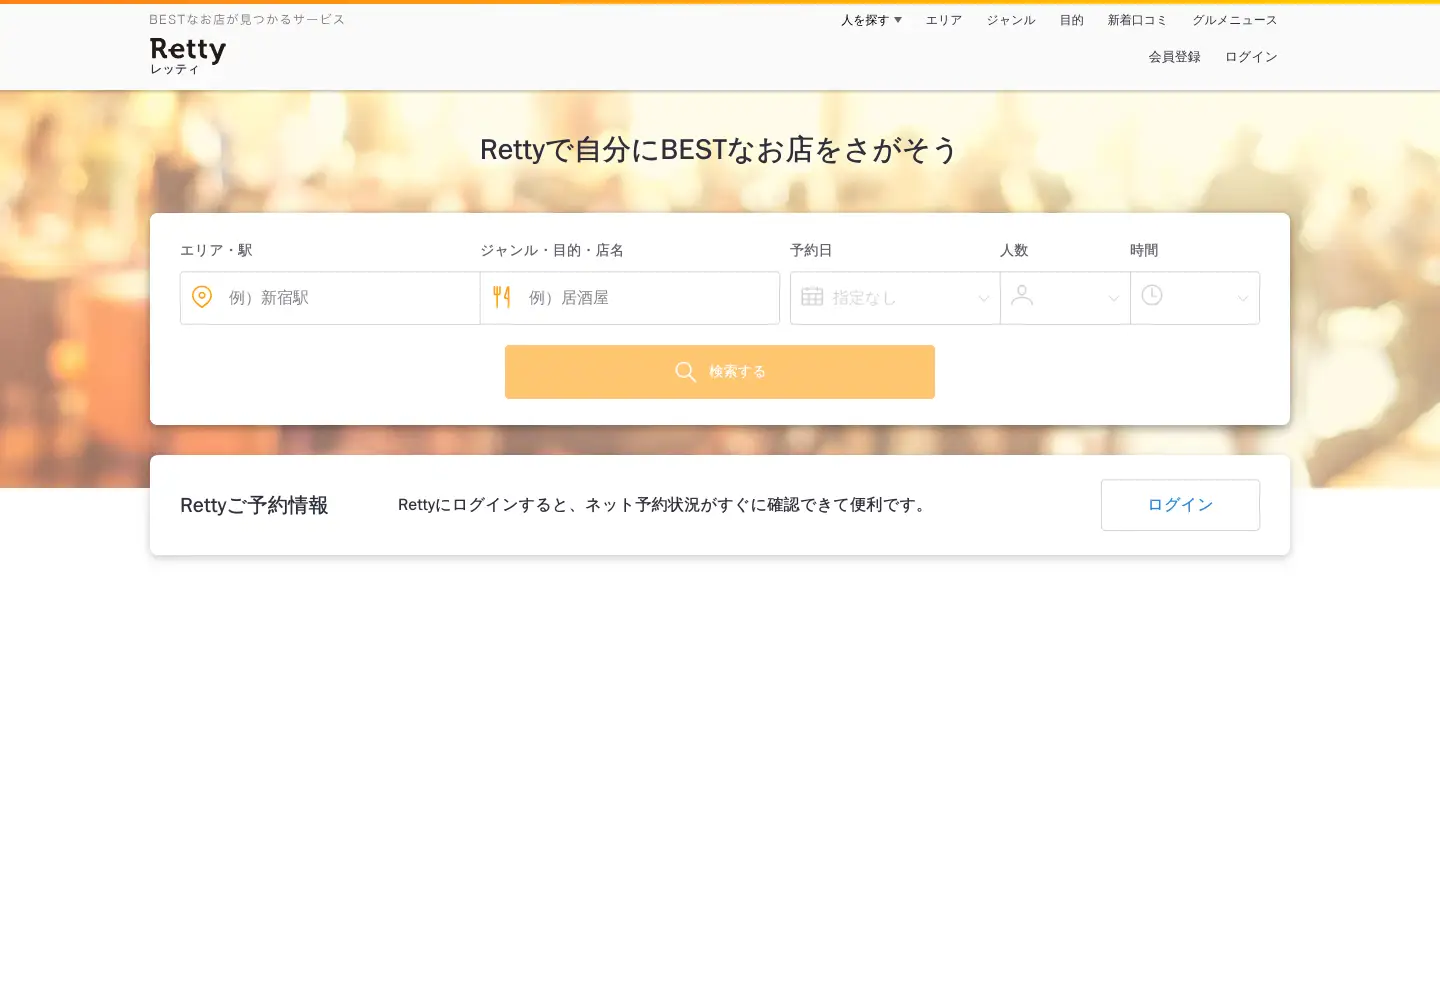The height and width of the screenshot is (1000, 1440).
Task: Click the person icon in 人数 field
Action: tap(1022, 295)
